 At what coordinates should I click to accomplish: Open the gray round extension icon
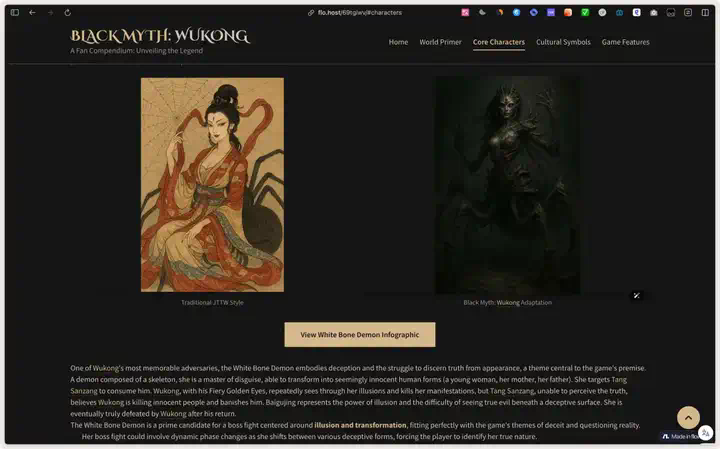coord(602,12)
